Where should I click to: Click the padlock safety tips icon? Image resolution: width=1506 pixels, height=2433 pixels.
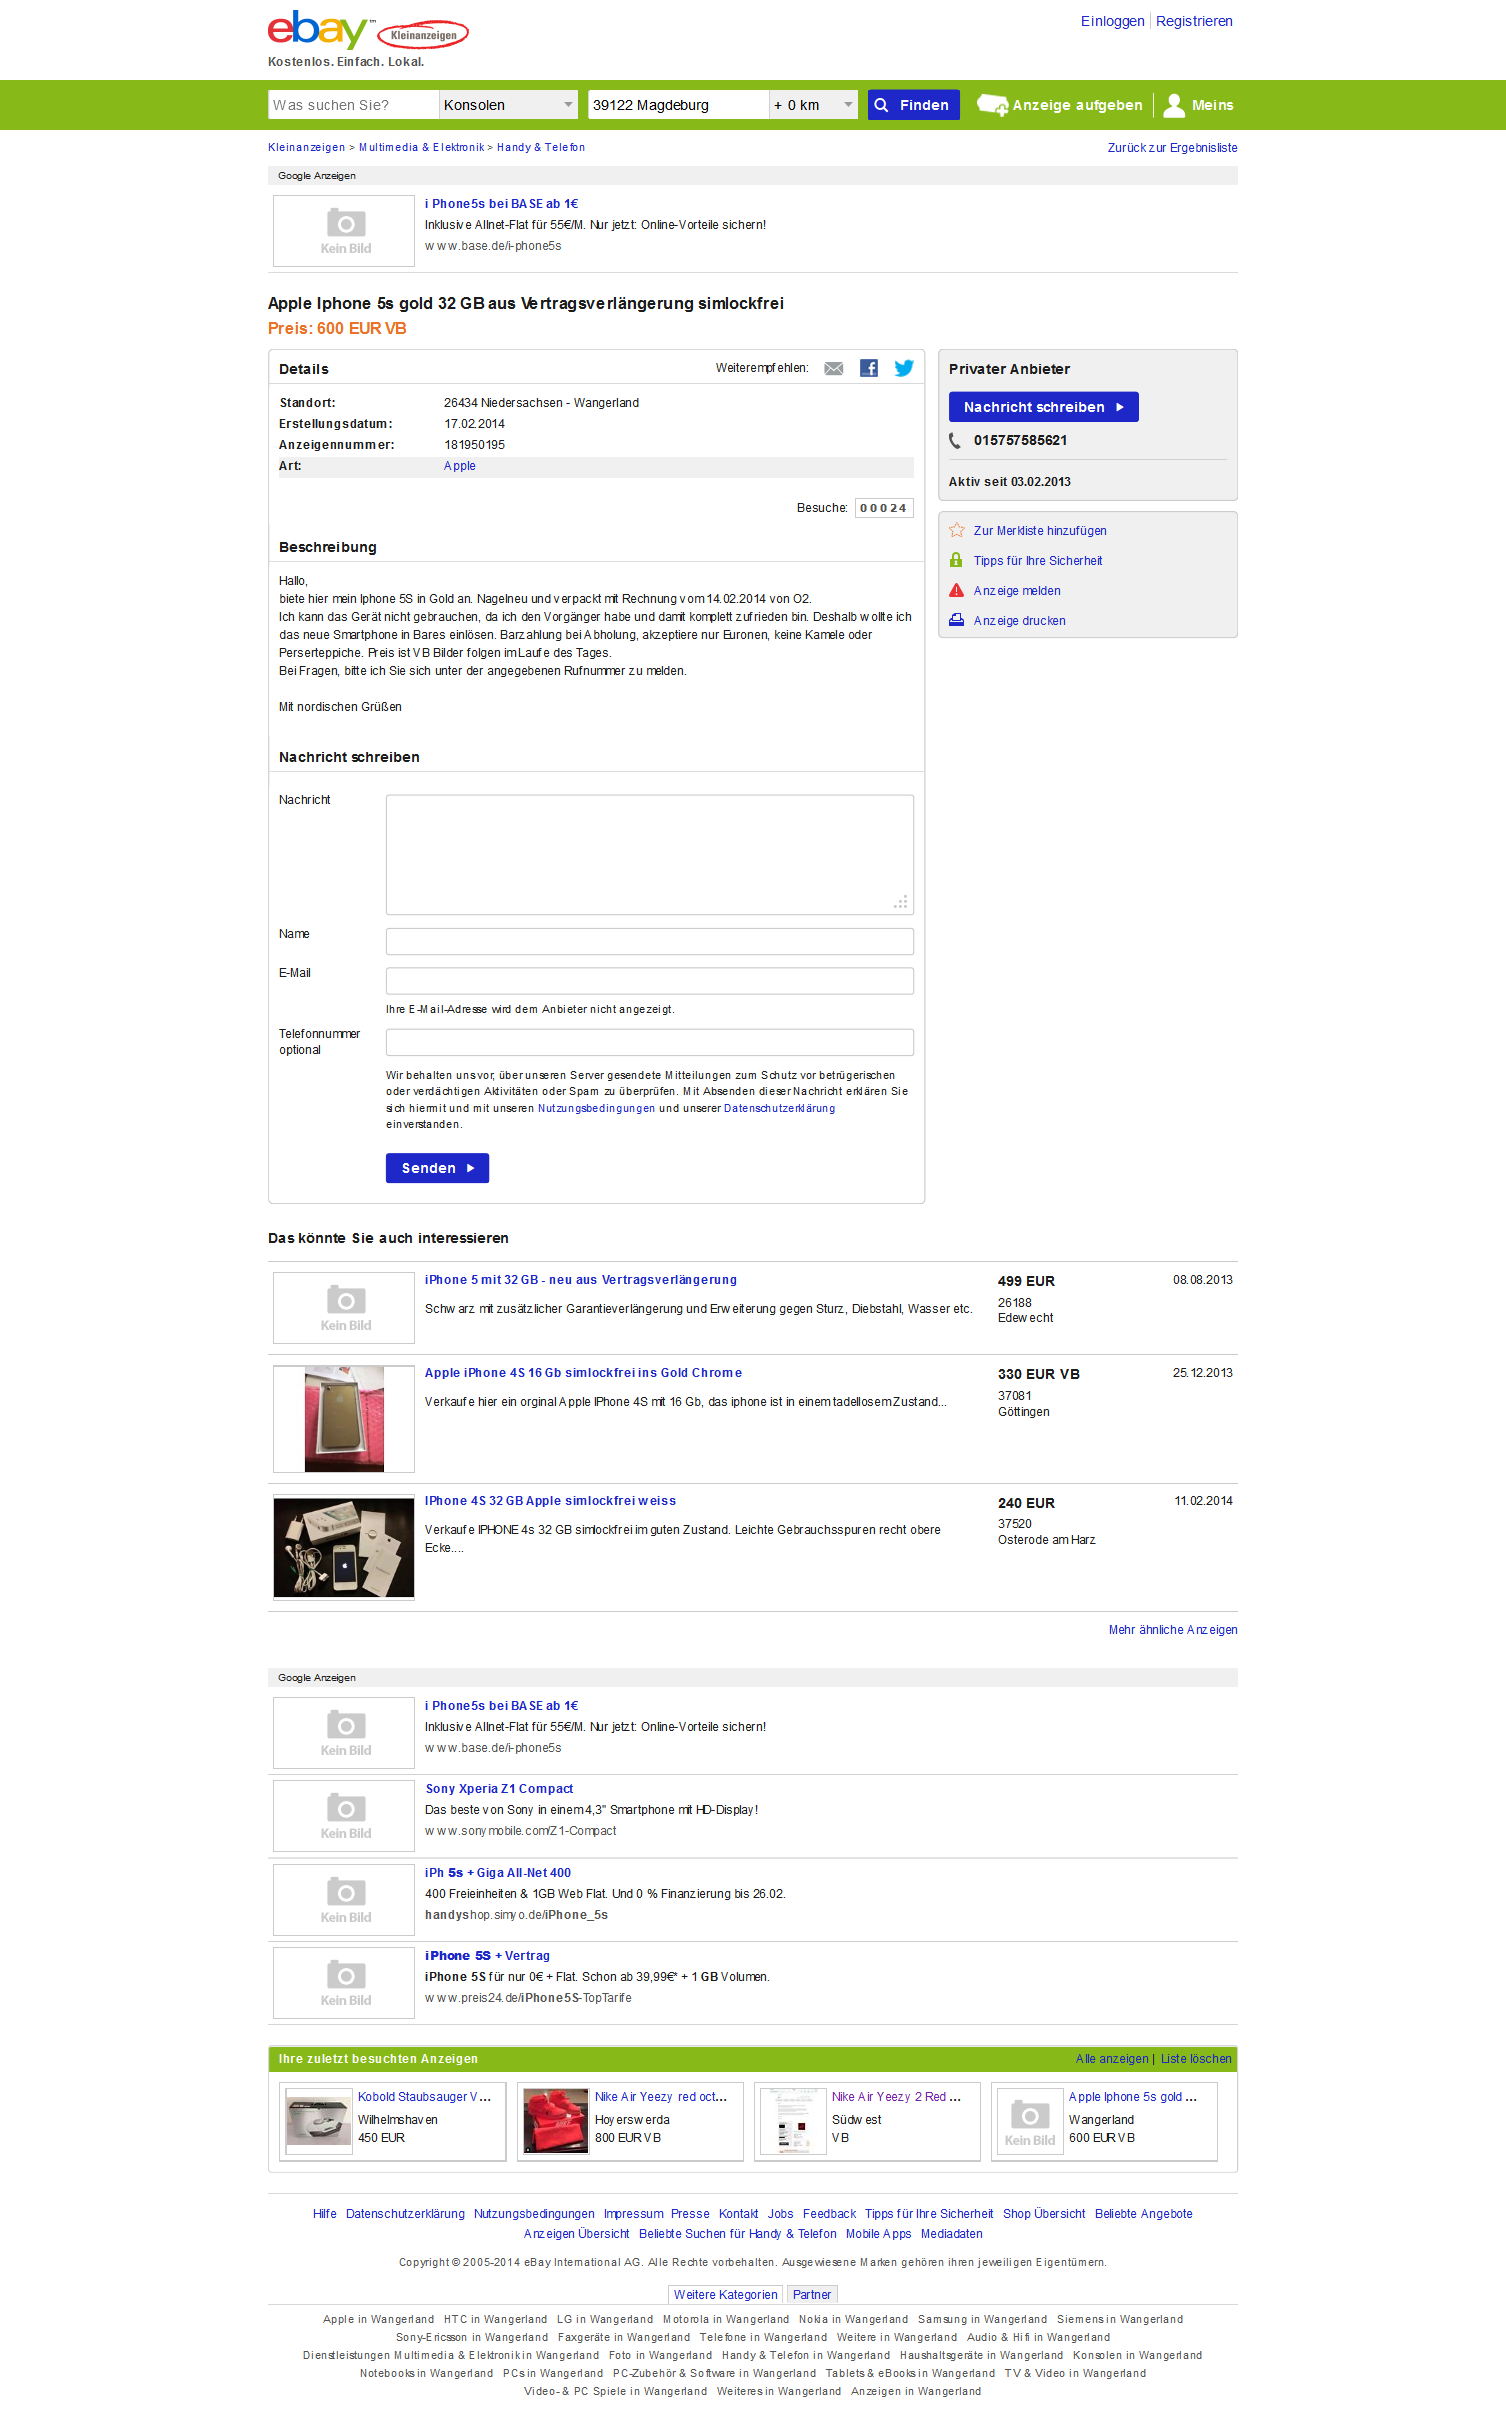pyautogui.click(x=956, y=560)
